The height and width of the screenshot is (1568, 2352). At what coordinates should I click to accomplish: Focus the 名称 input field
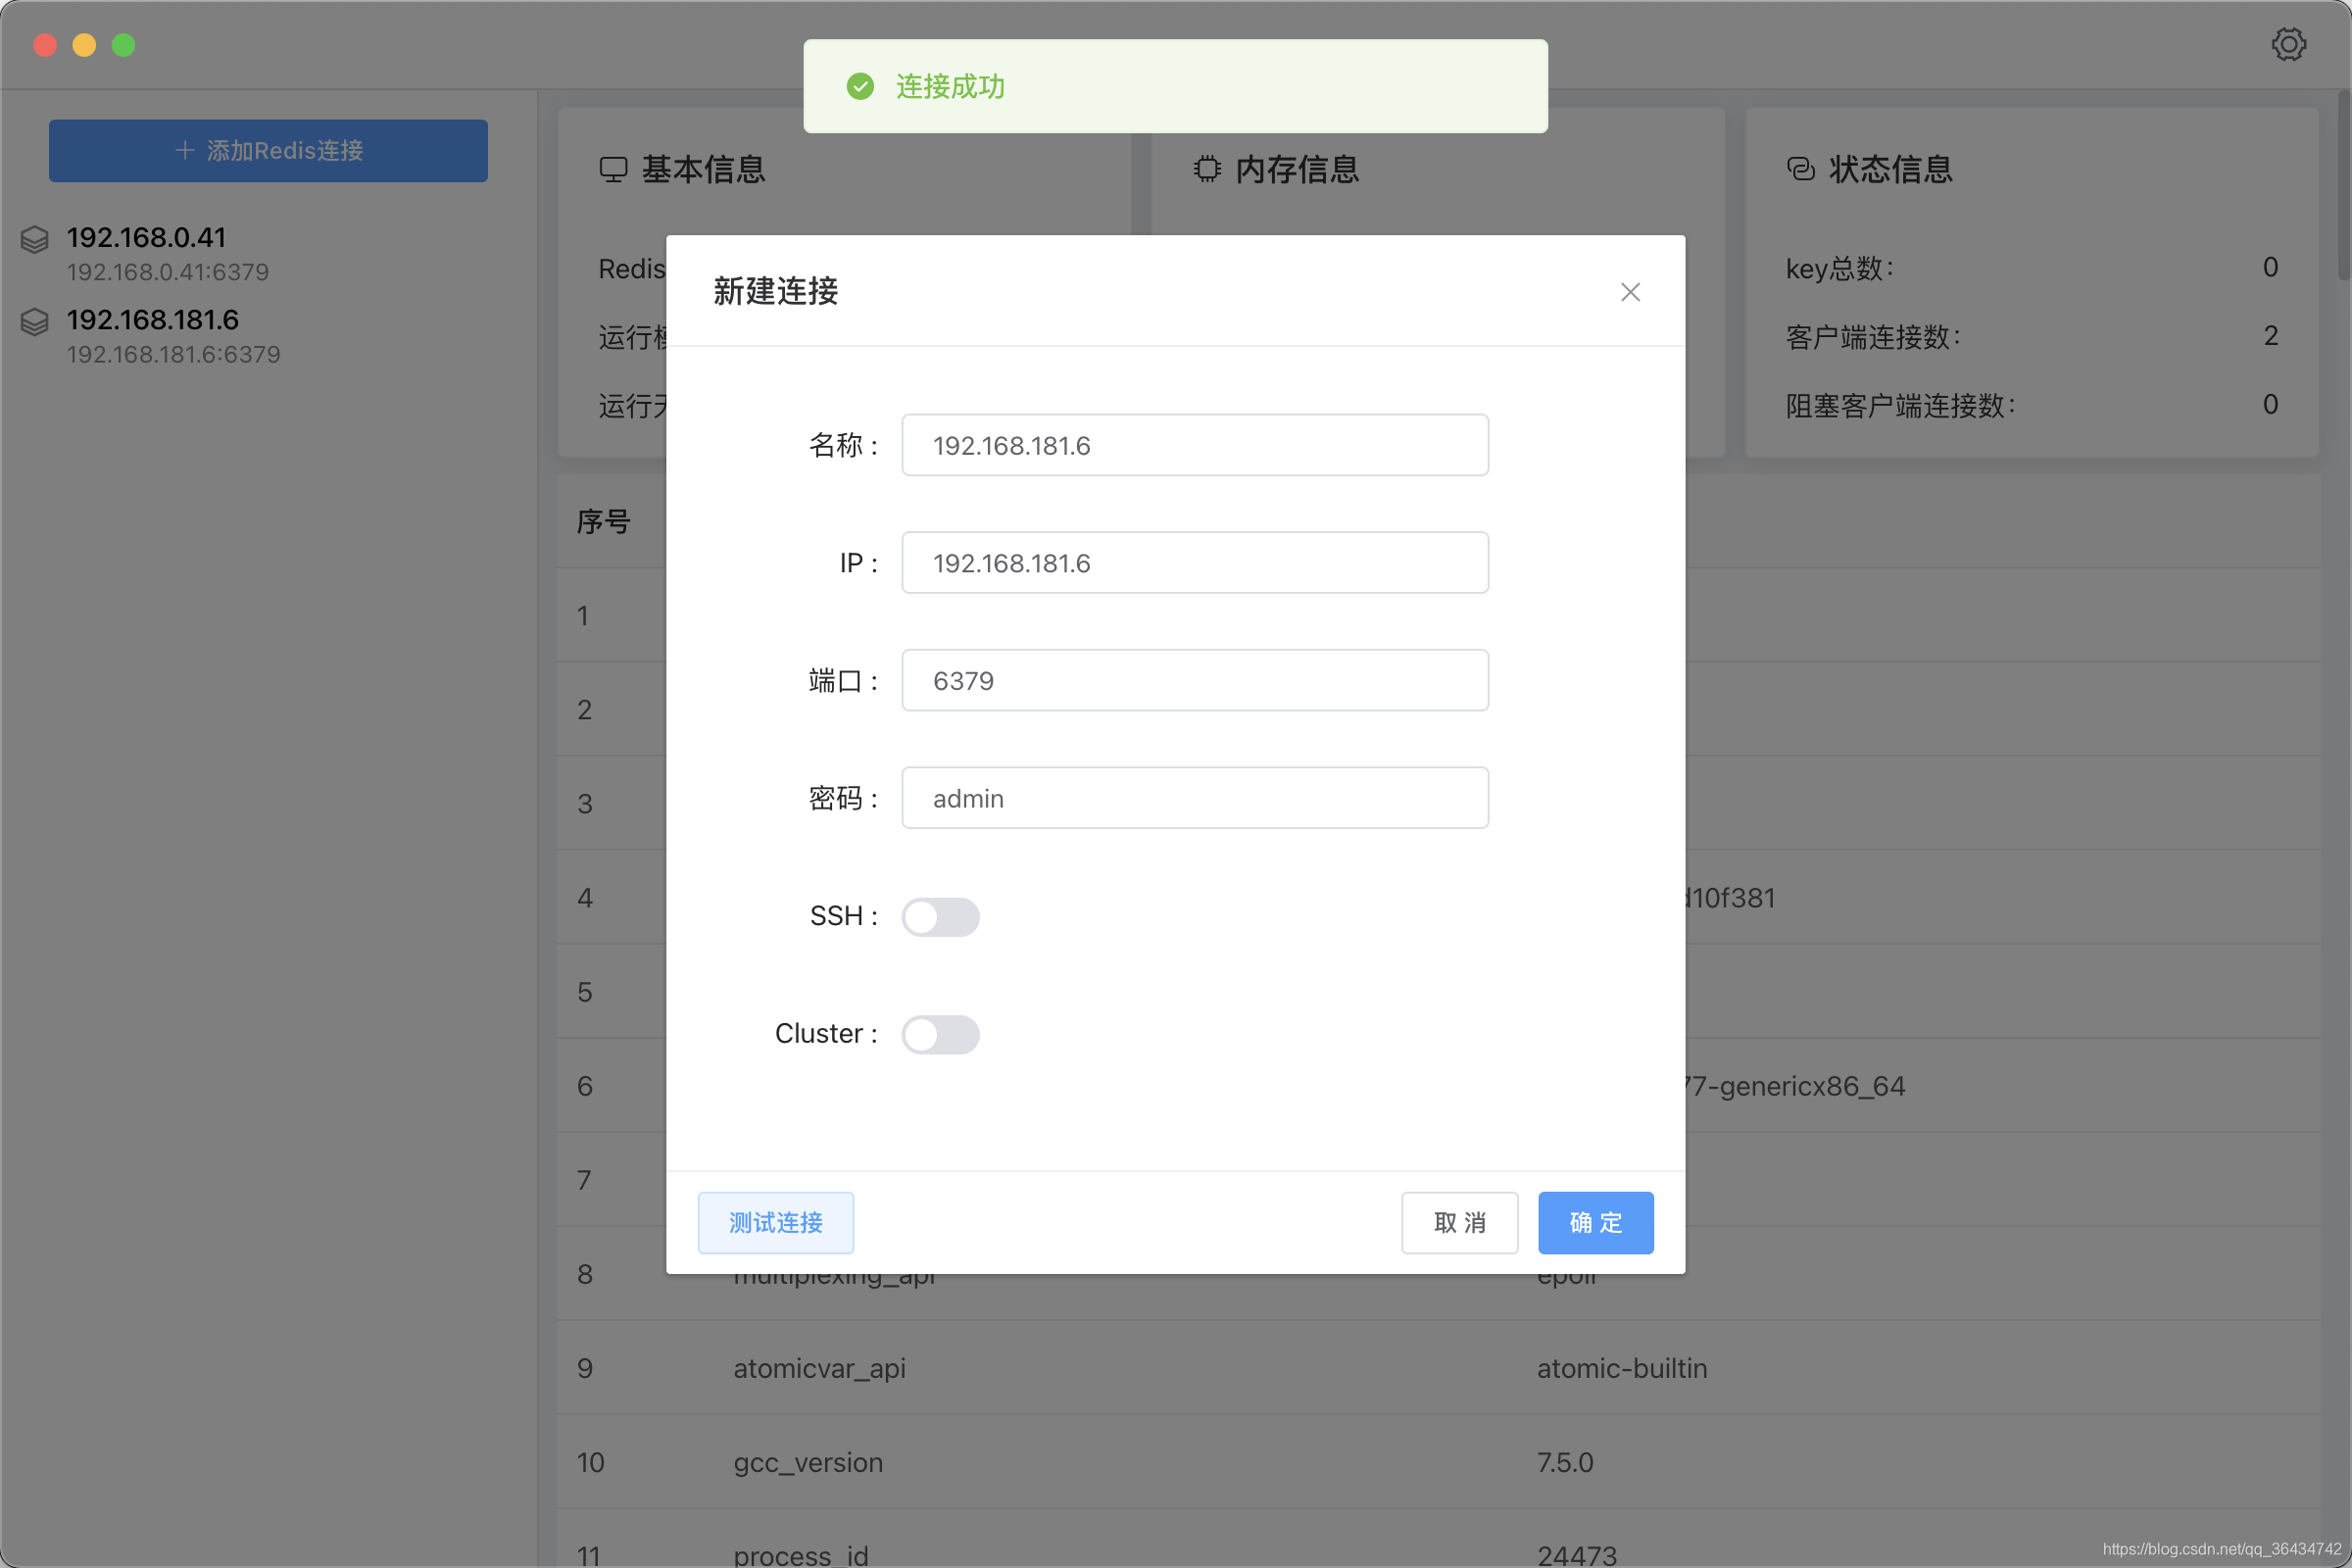tap(1195, 445)
